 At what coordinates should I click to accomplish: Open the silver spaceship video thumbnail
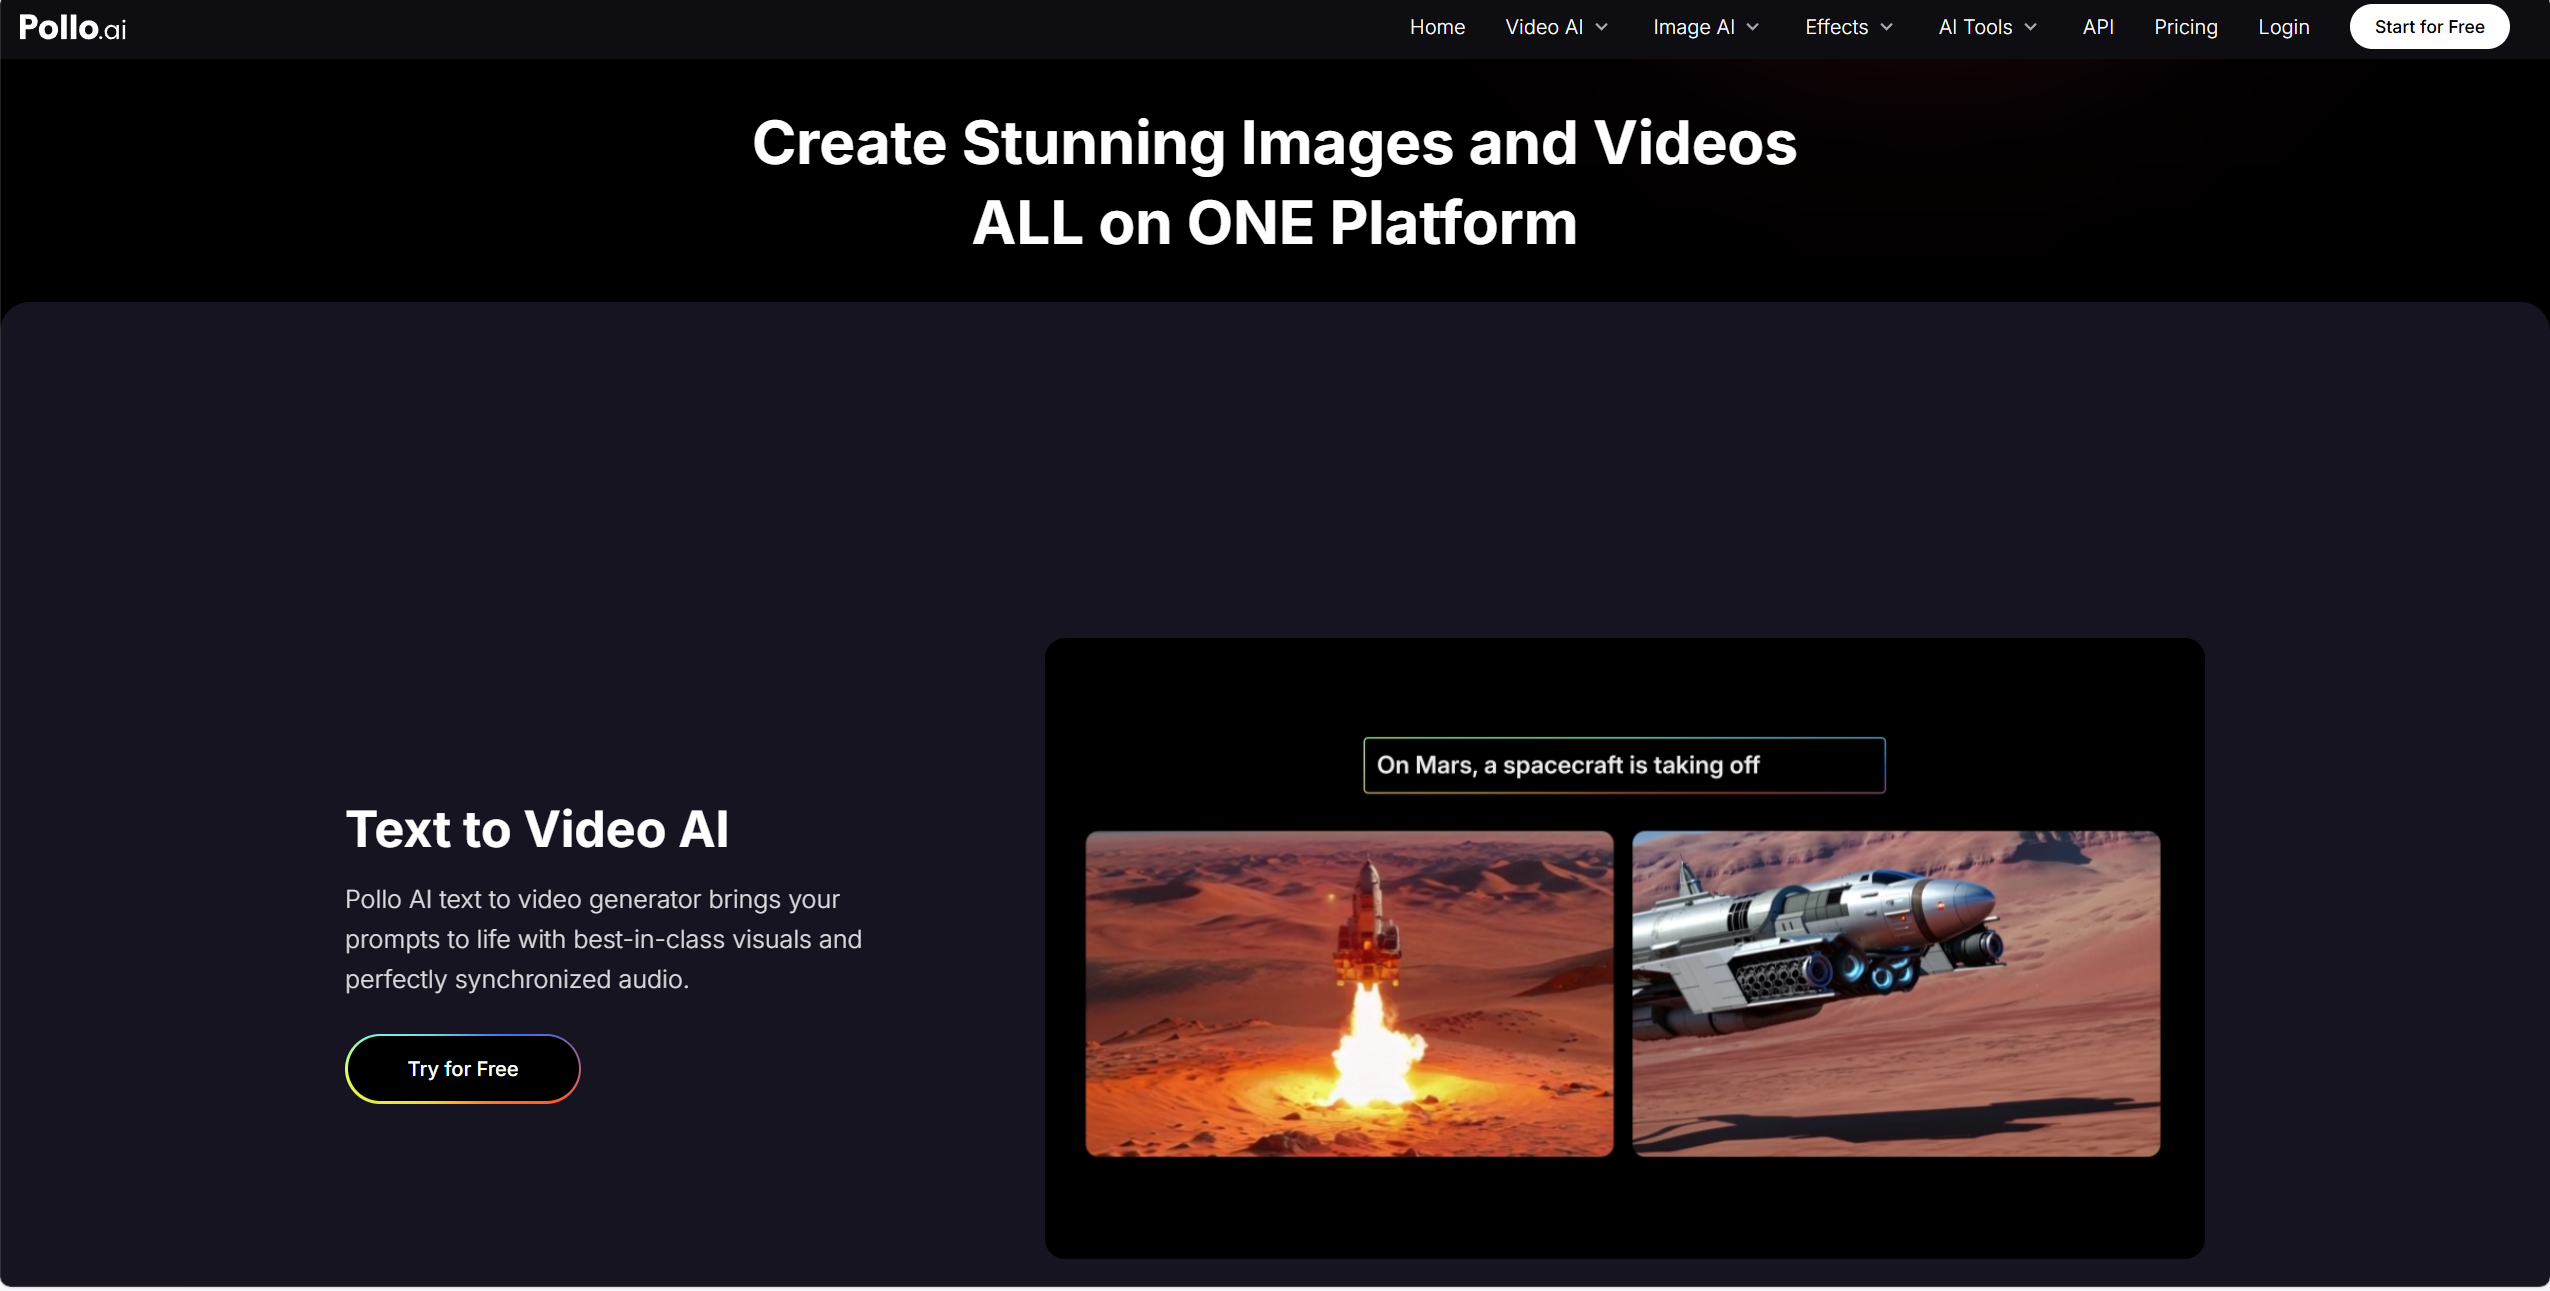[x=1896, y=993]
